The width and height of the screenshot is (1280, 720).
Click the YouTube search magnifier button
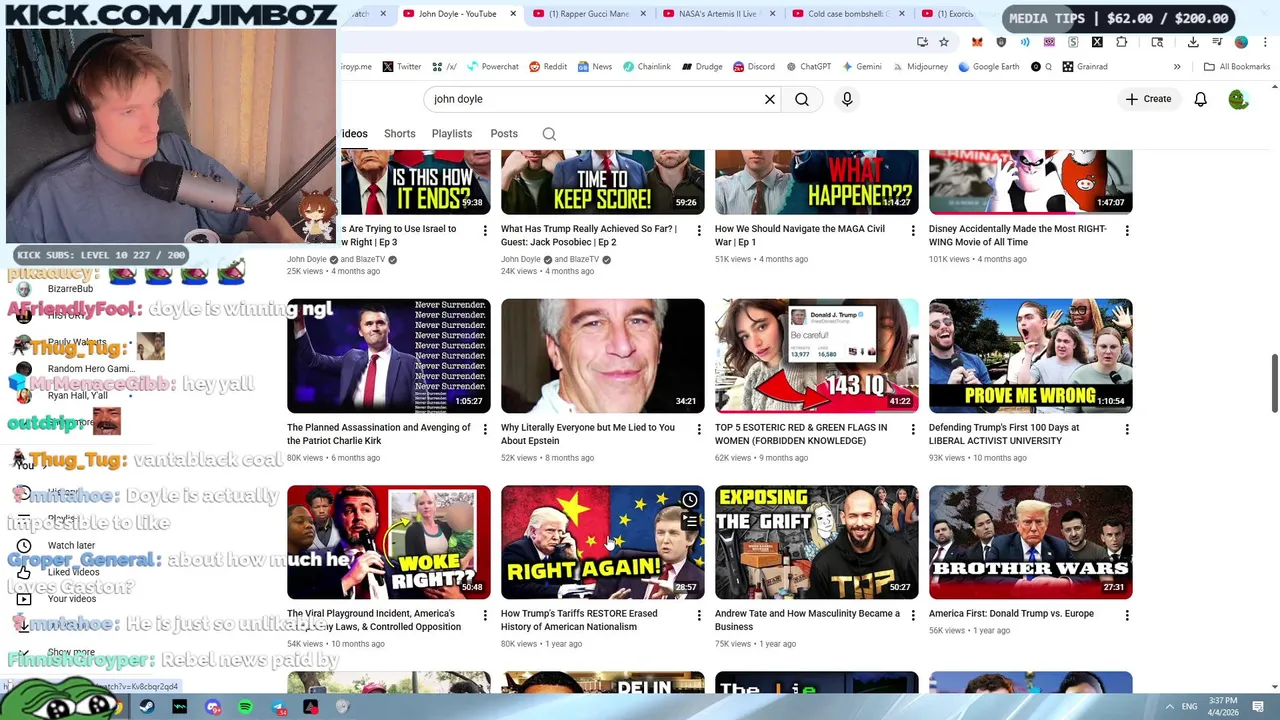[x=802, y=99]
